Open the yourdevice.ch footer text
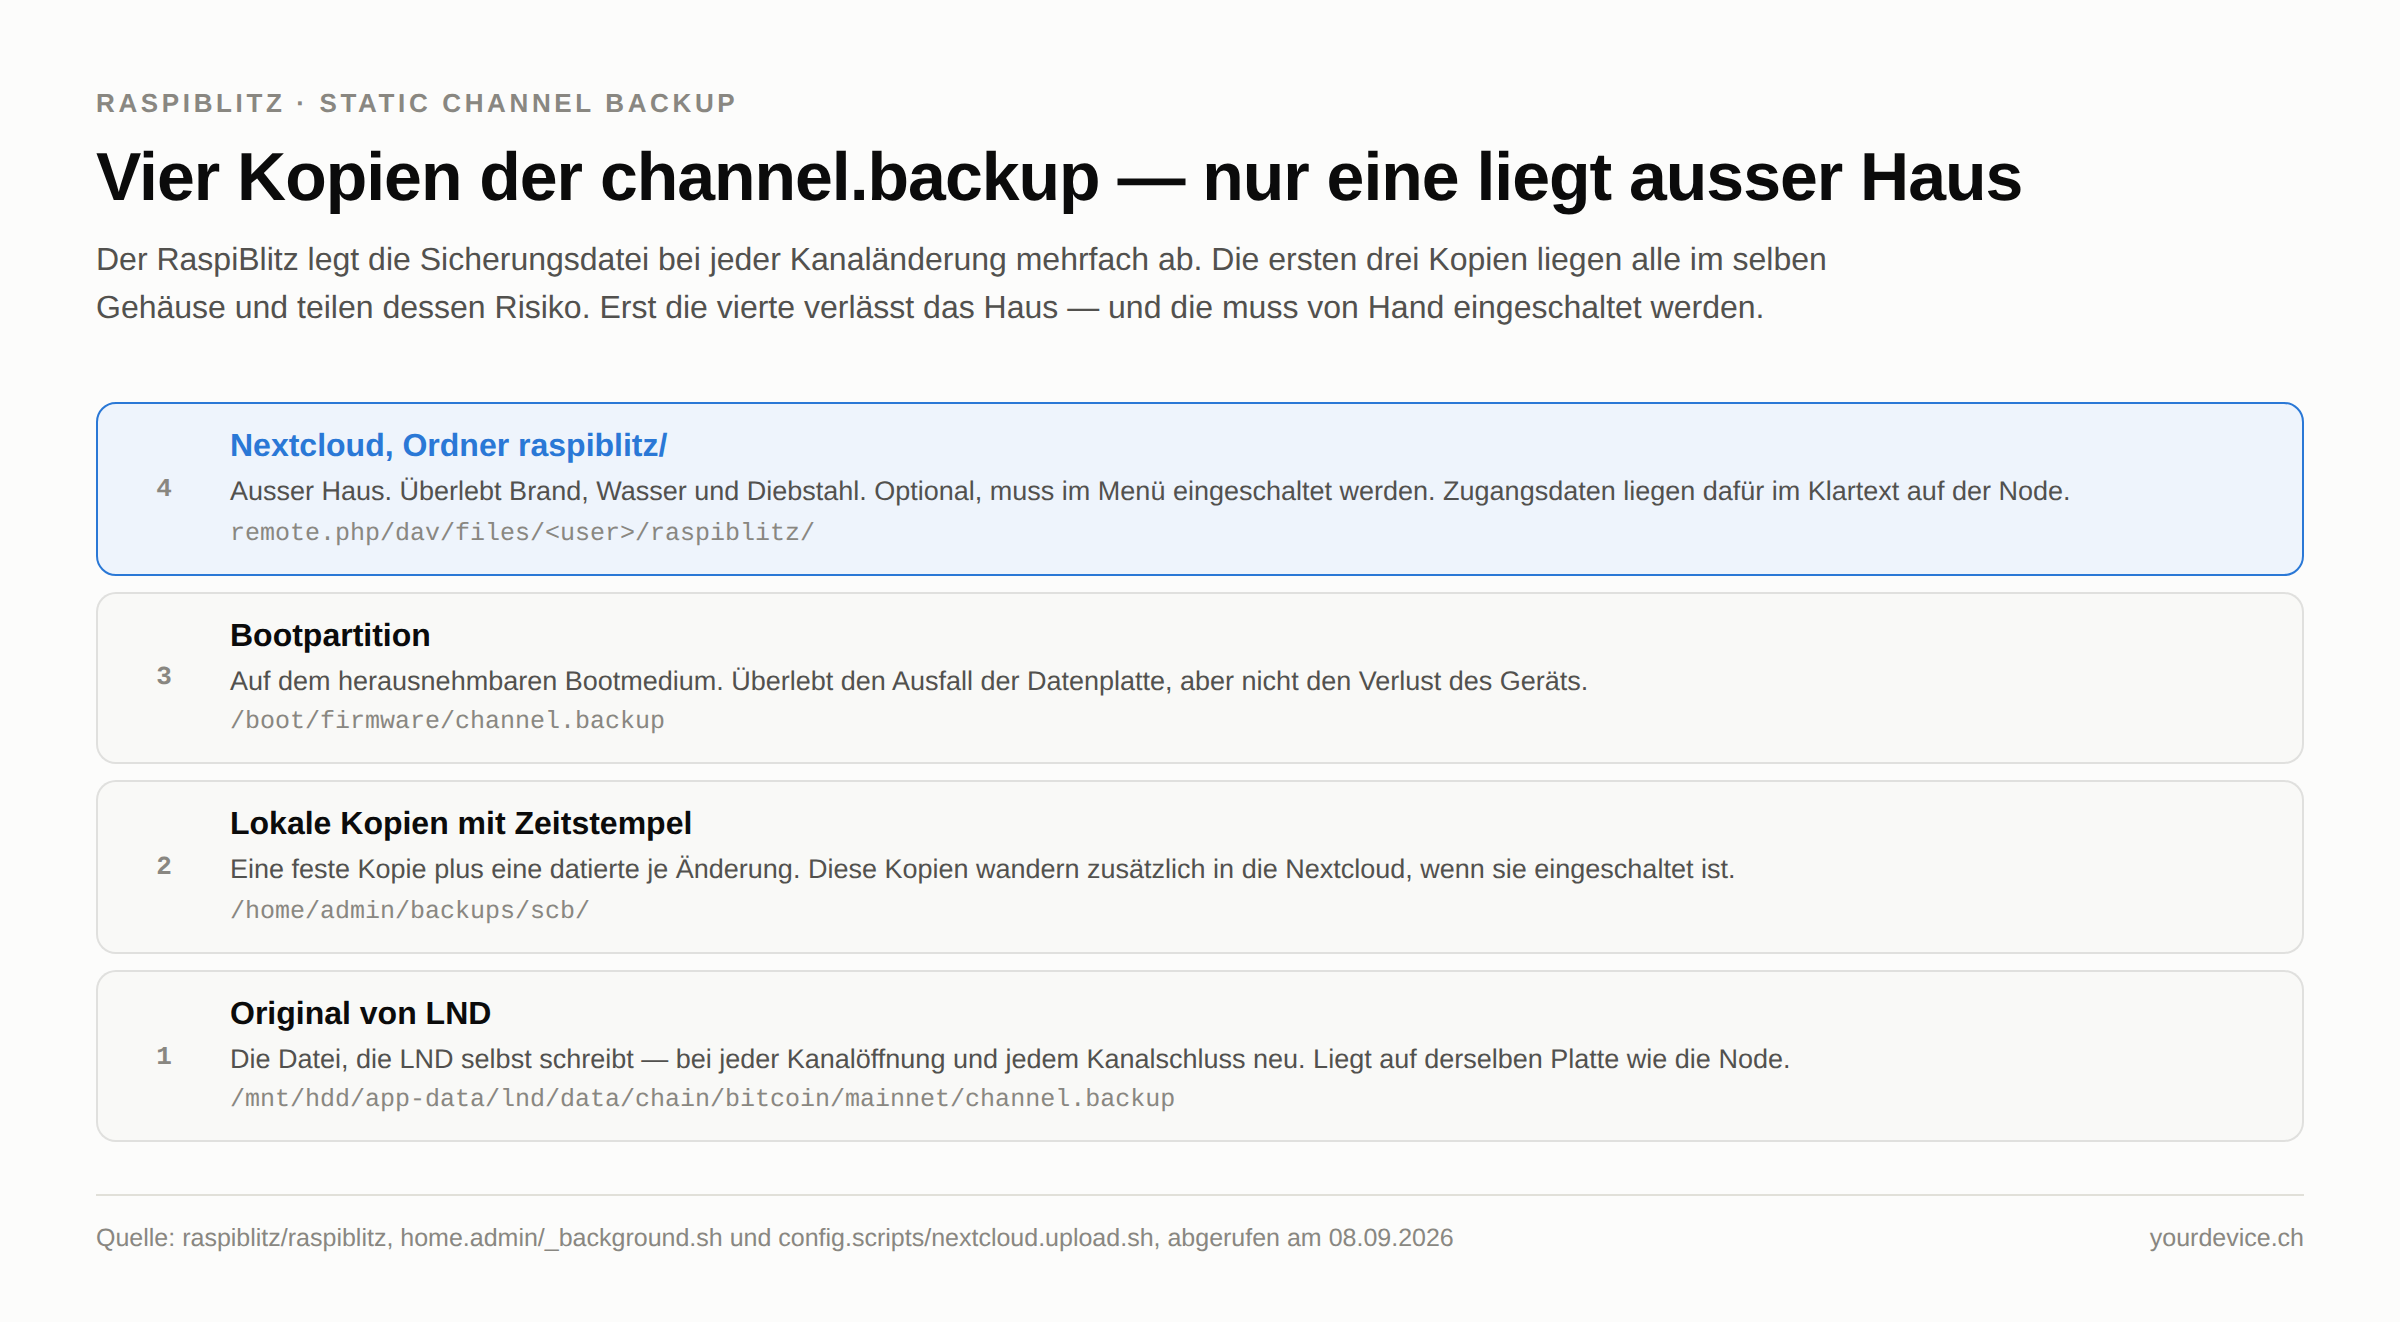The image size is (2400, 1322). coord(2226,1238)
